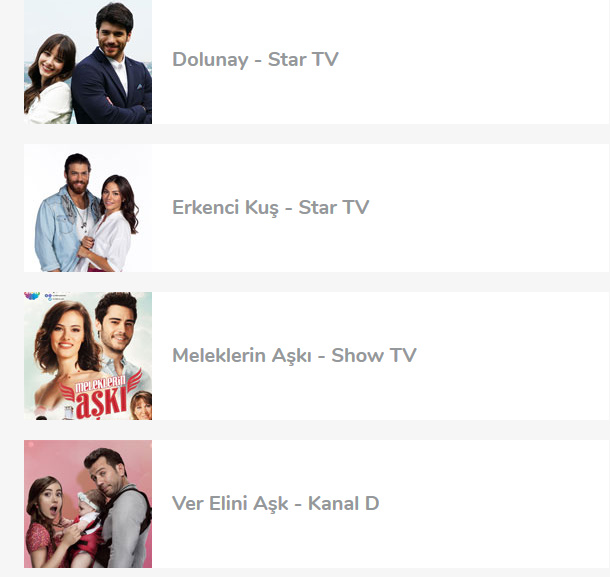Select the Erkenci Kuş option row's empty area

pos(488,208)
